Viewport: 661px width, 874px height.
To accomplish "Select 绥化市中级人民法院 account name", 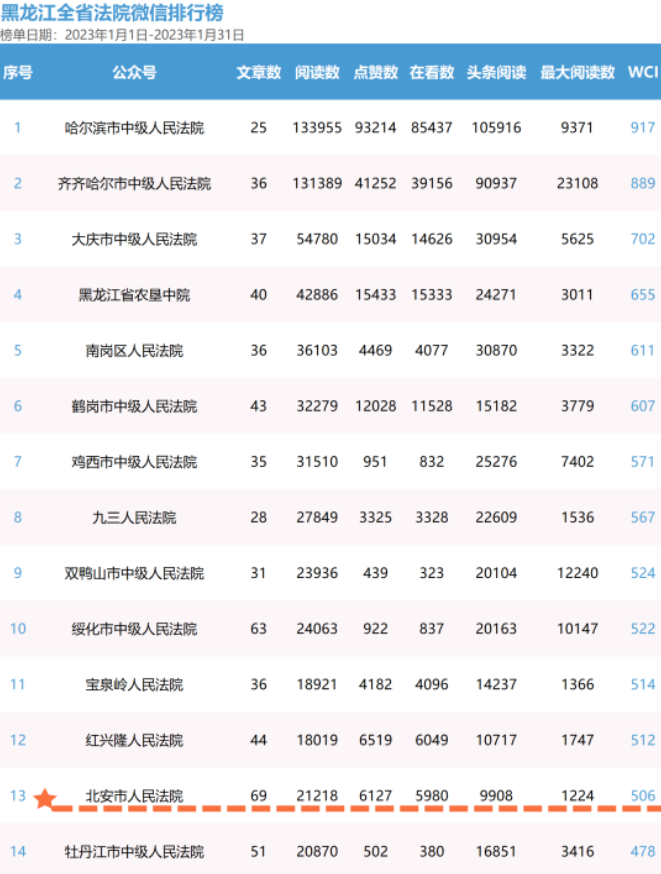I will tap(134, 629).
